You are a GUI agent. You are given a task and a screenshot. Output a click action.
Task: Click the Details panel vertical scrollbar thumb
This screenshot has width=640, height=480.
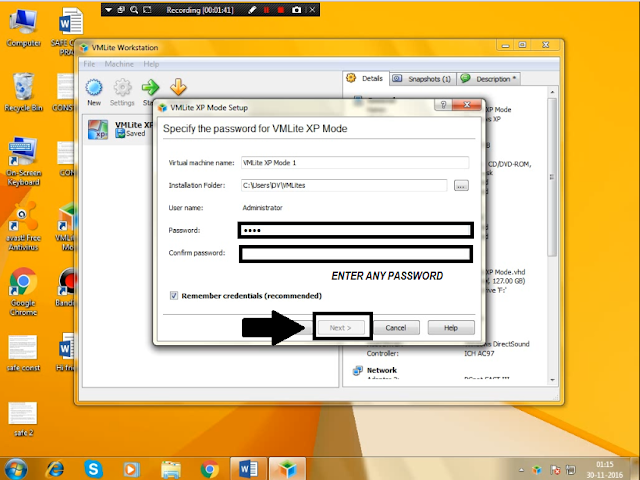tap(552, 177)
